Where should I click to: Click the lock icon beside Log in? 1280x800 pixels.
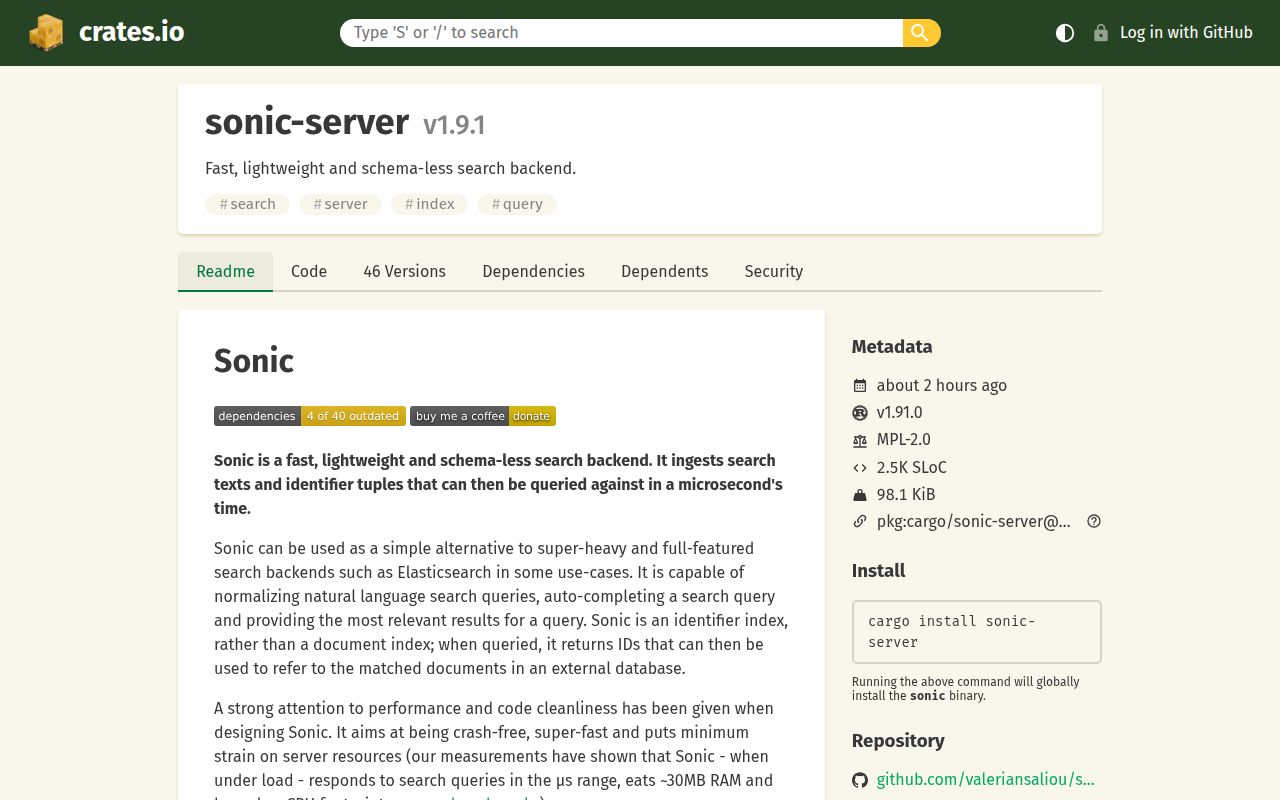coord(1101,33)
